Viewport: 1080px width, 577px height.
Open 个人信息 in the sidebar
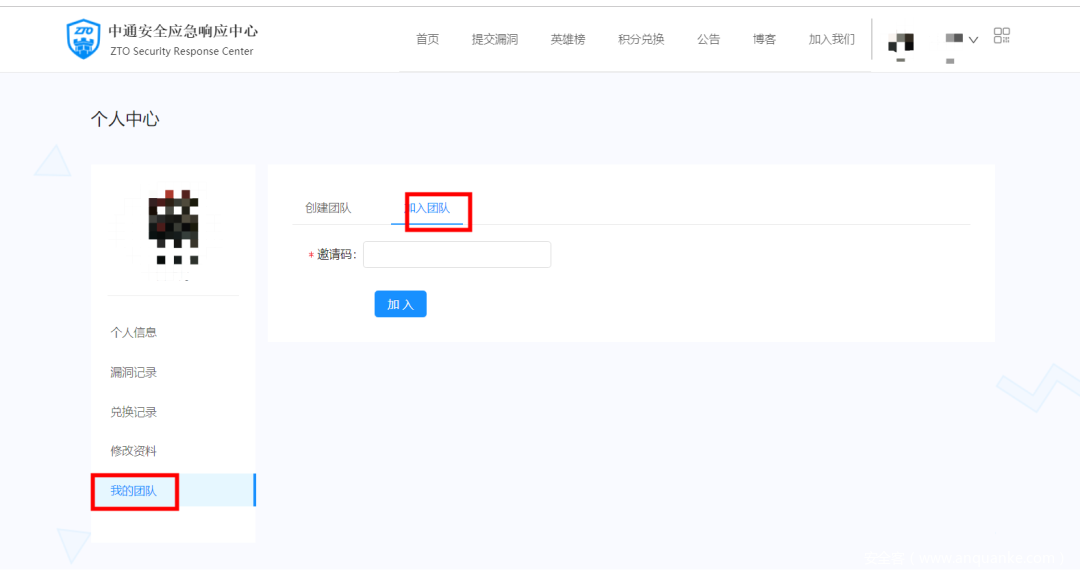point(134,332)
